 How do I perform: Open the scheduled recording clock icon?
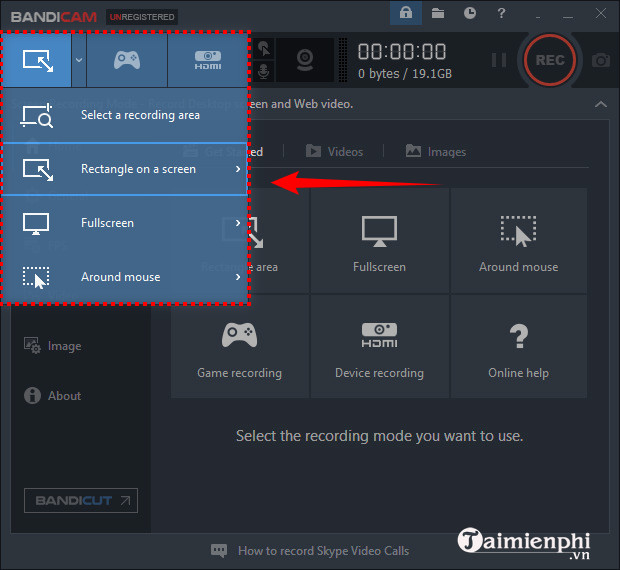pyautogui.click(x=470, y=13)
